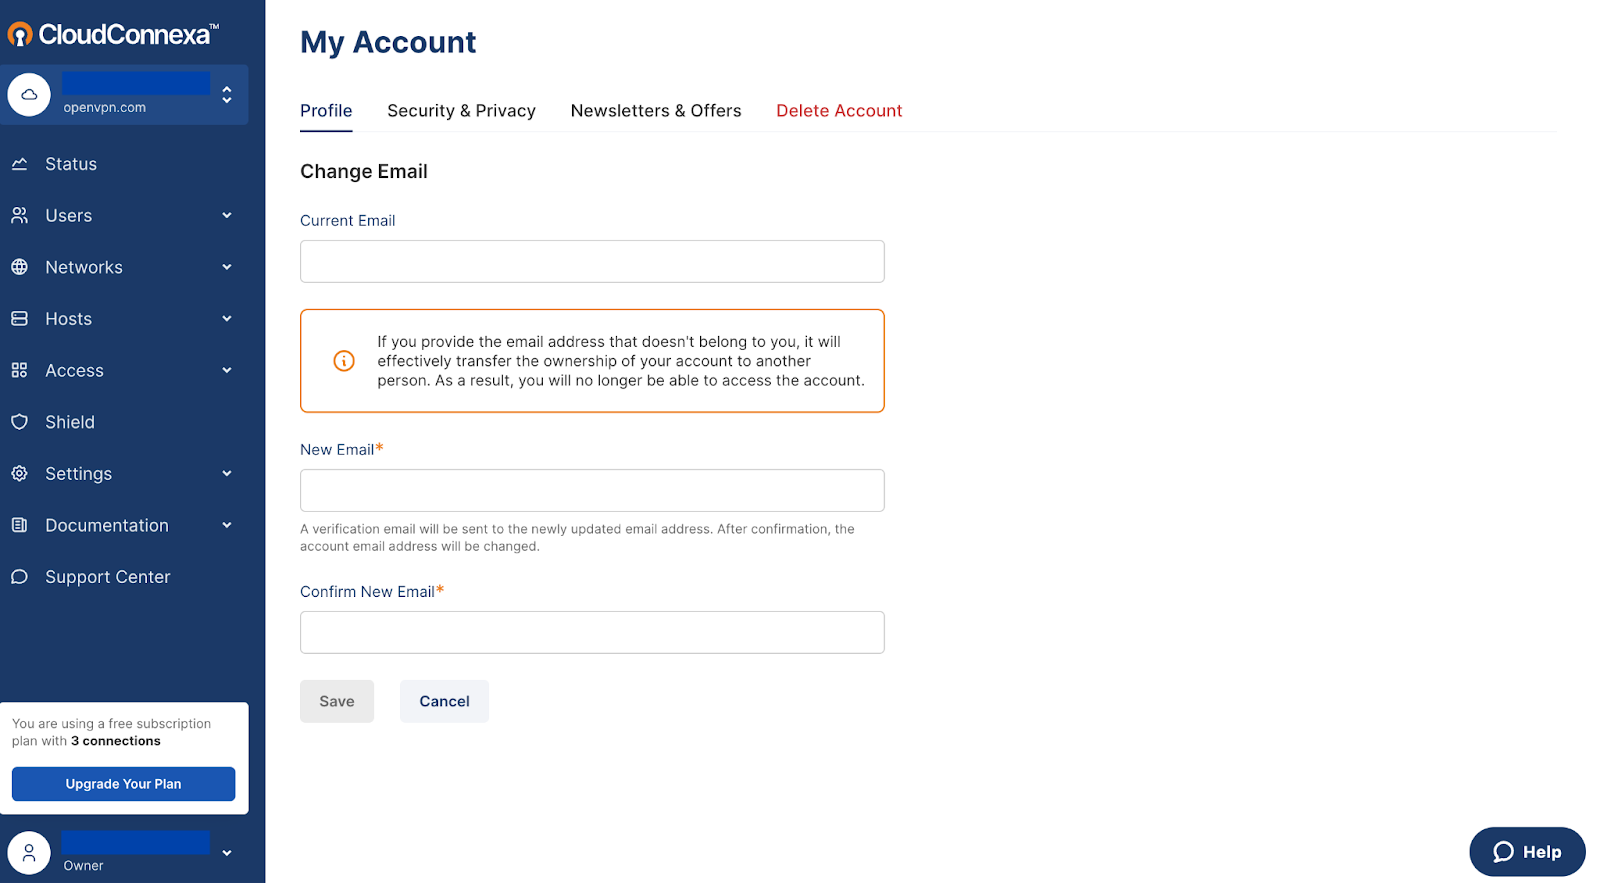Click the Owner profile avatar icon
The height and width of the screenshot is (883, 1600).
[x=29, y=853]
